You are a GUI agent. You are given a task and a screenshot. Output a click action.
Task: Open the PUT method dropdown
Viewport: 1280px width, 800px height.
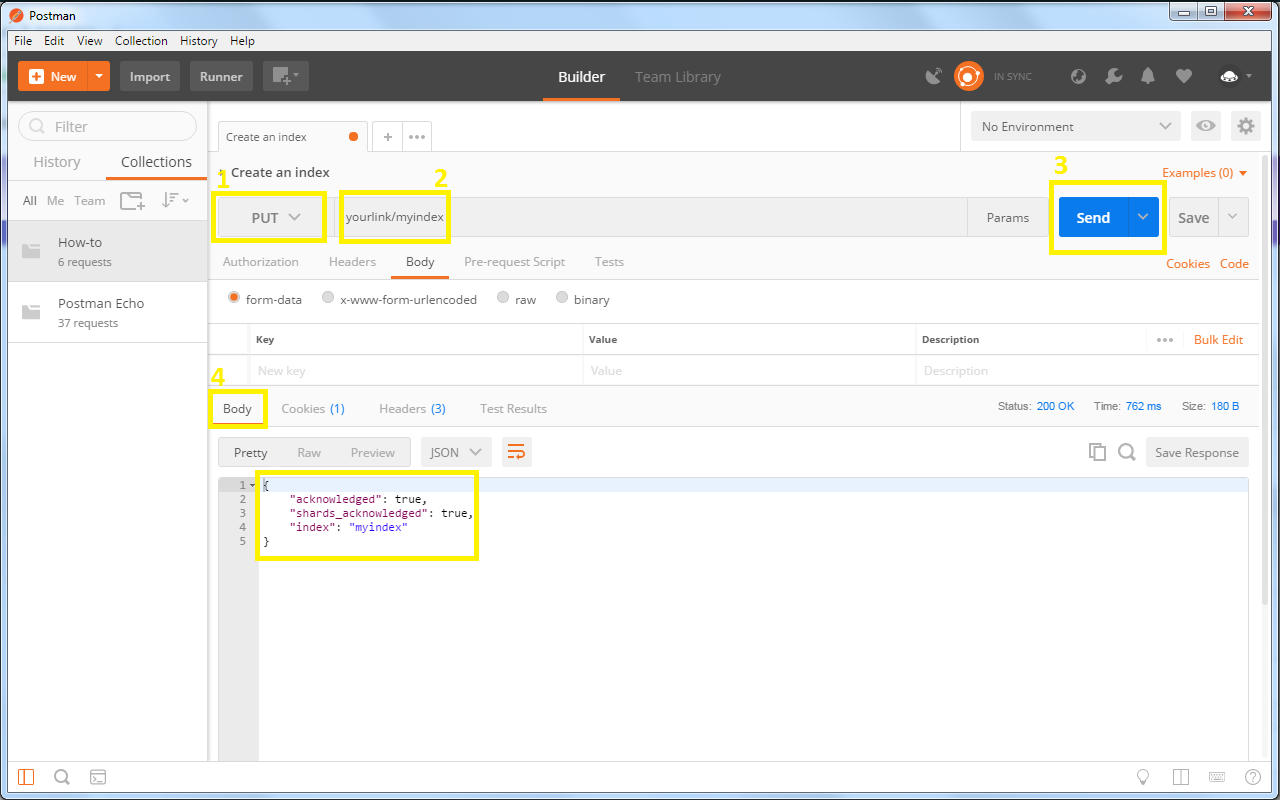point(273,217)
